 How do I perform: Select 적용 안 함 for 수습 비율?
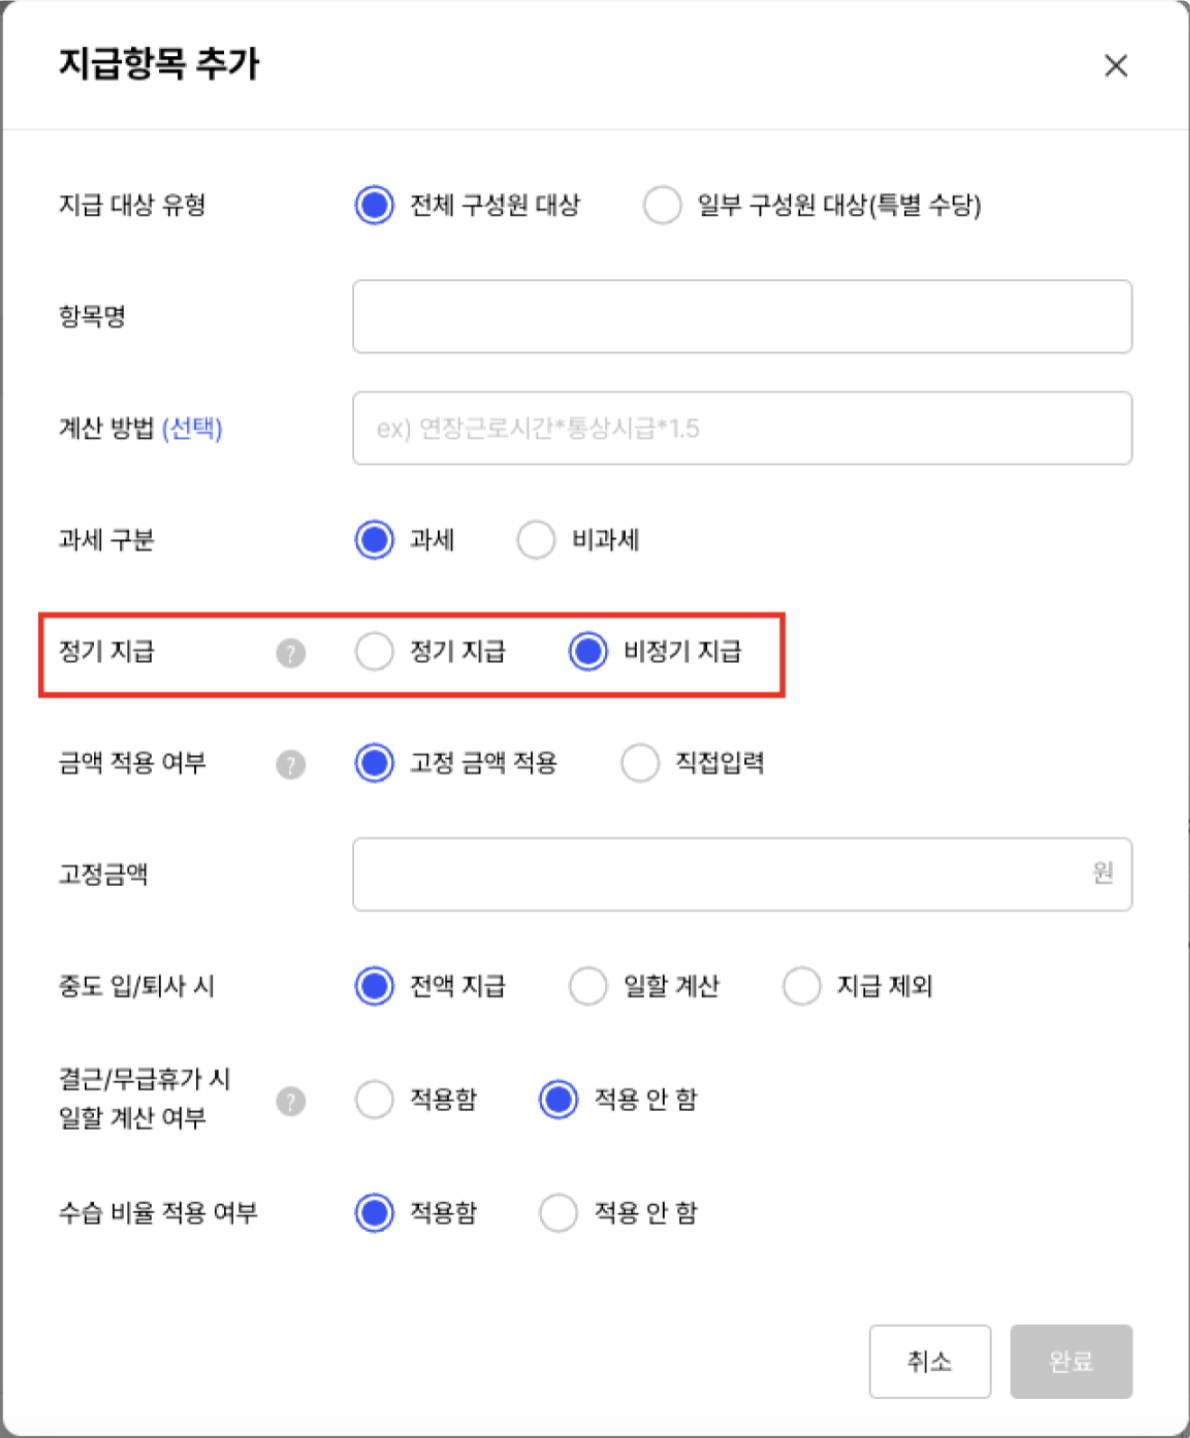coord(558,1213)
